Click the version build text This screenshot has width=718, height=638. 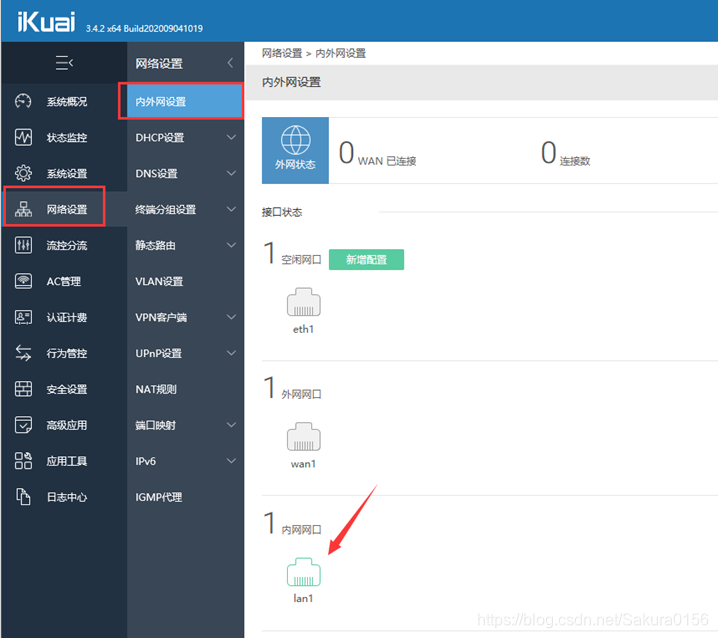(144, 28)
